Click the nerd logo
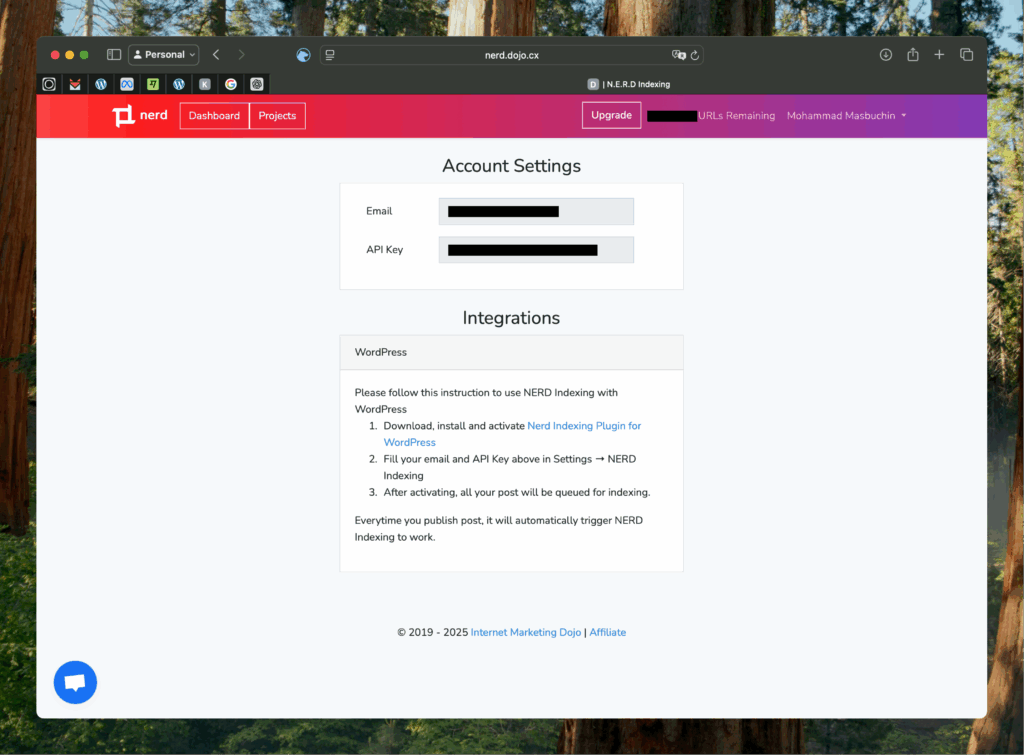Screen dimensions: 1024x755 140,116
